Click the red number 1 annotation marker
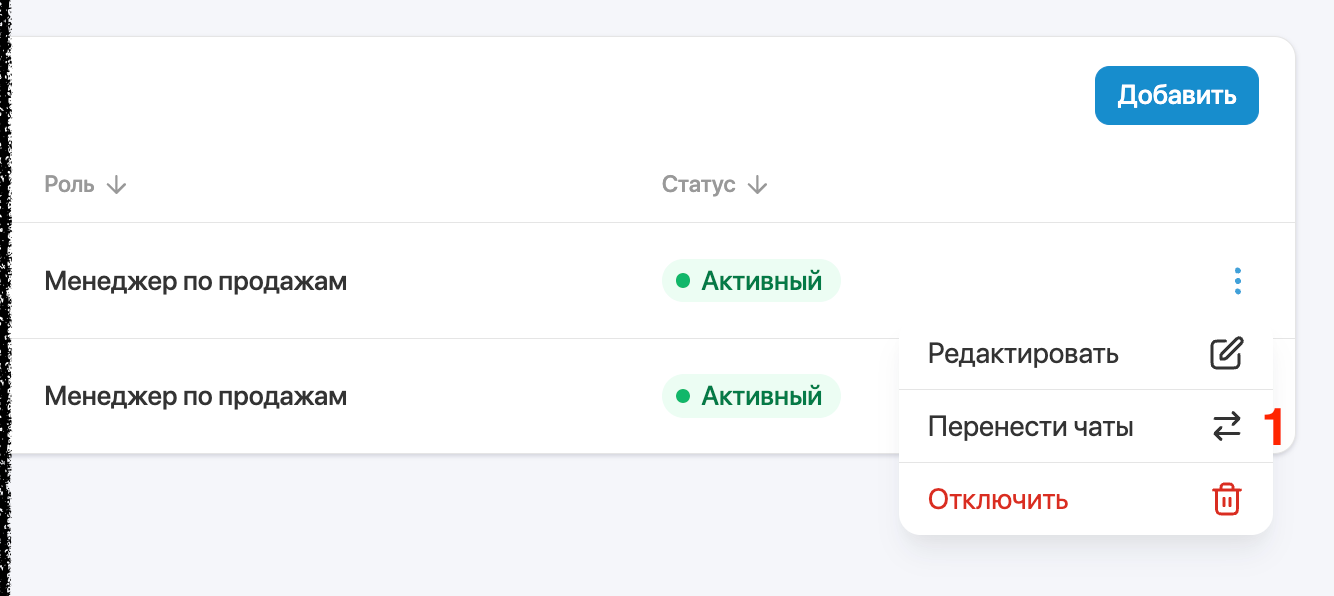The image size is (1334, 596). click(x=1274, y=427)
